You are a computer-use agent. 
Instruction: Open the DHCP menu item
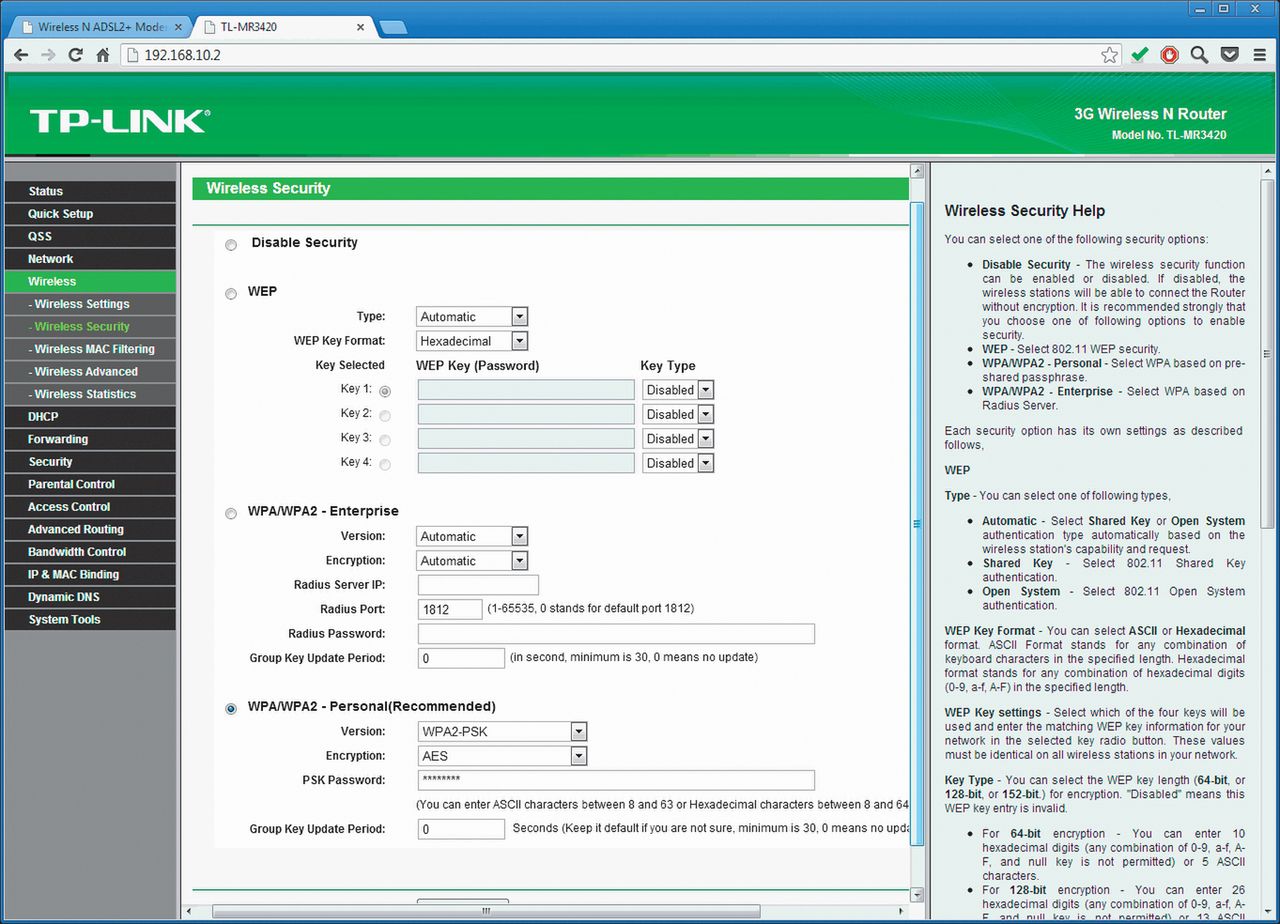click(90, 416)
